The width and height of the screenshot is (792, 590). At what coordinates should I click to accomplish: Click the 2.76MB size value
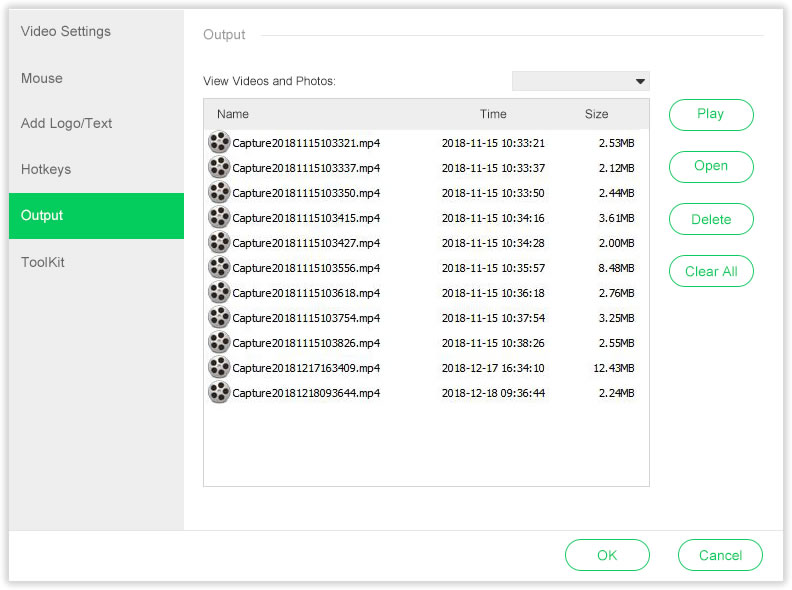616,293
